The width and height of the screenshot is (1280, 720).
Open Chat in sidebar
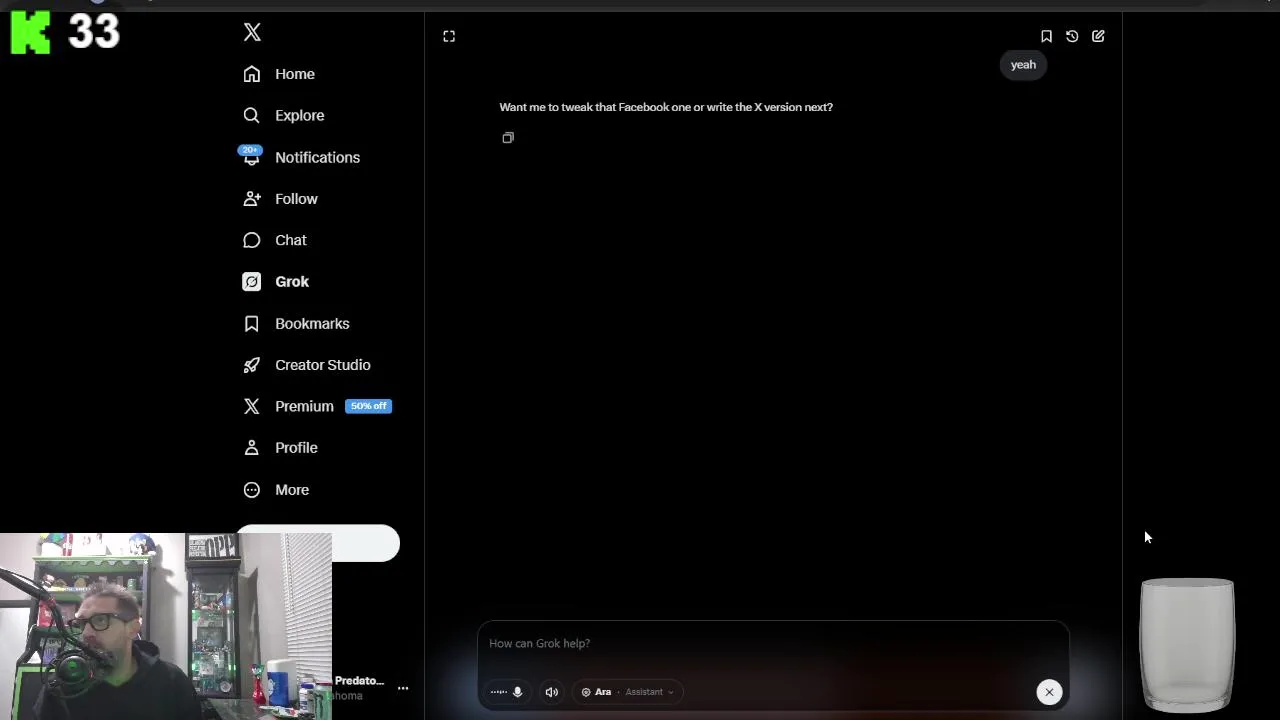click(x=275, y=240)
